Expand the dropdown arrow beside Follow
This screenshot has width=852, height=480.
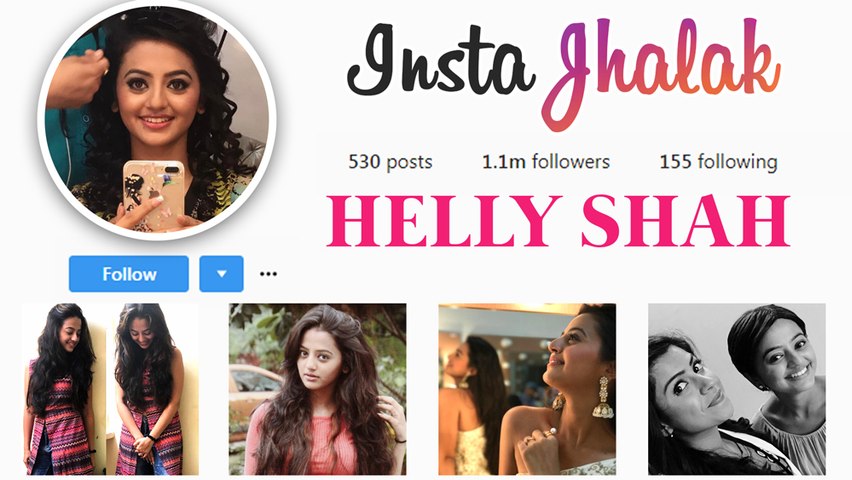tap(221, 274)
